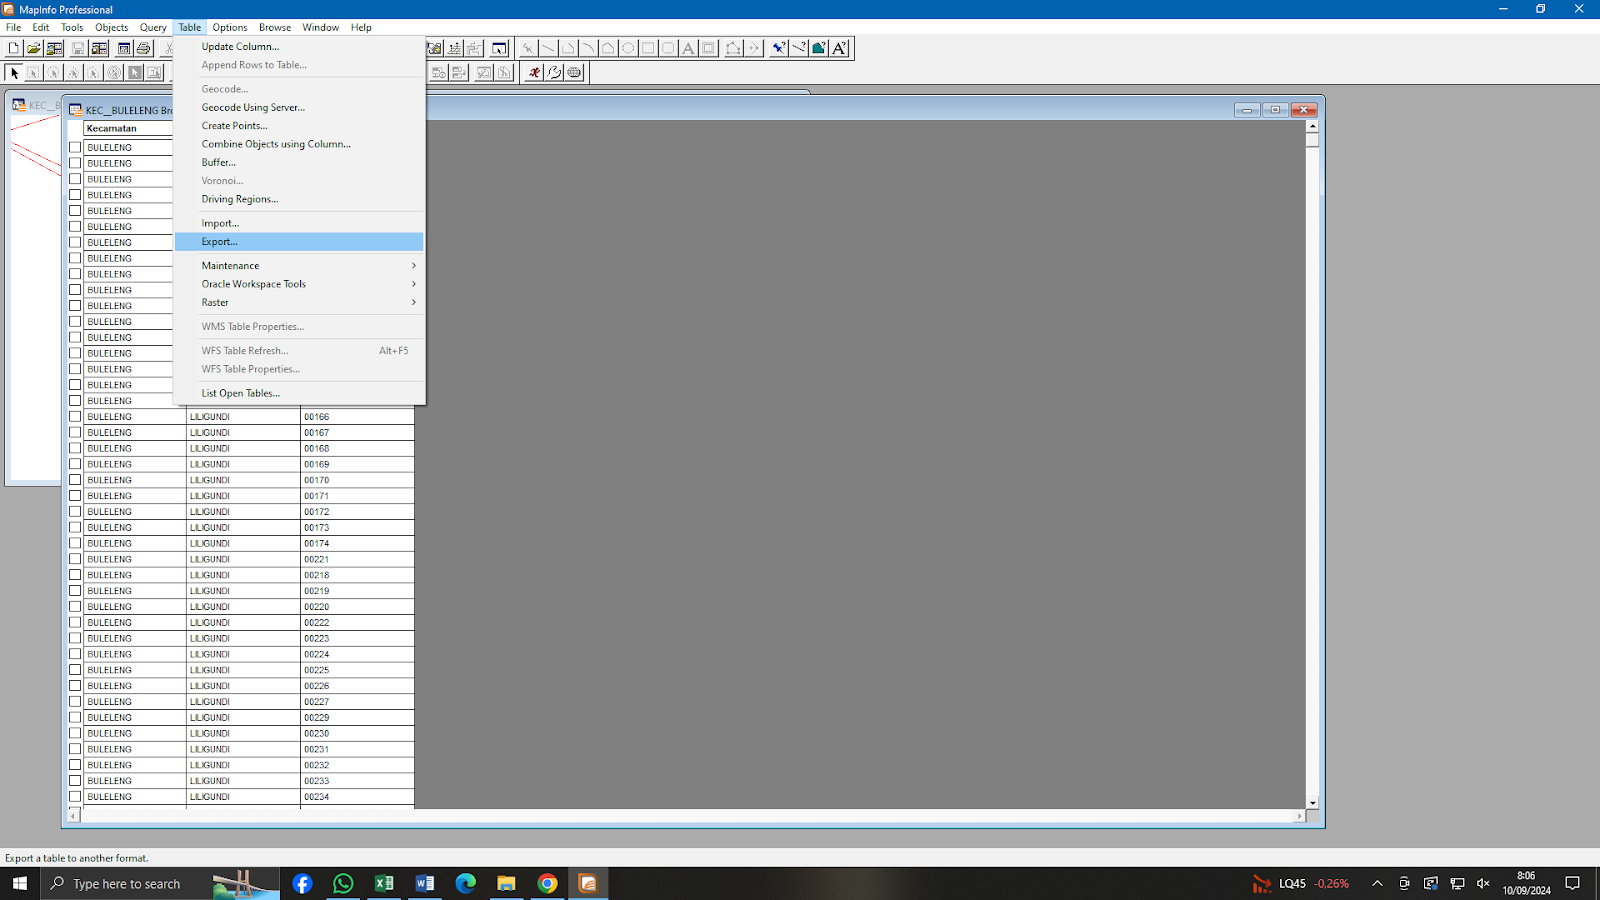
Task: Tick the checkbox for row 00234
Action: tap(75, 796)
